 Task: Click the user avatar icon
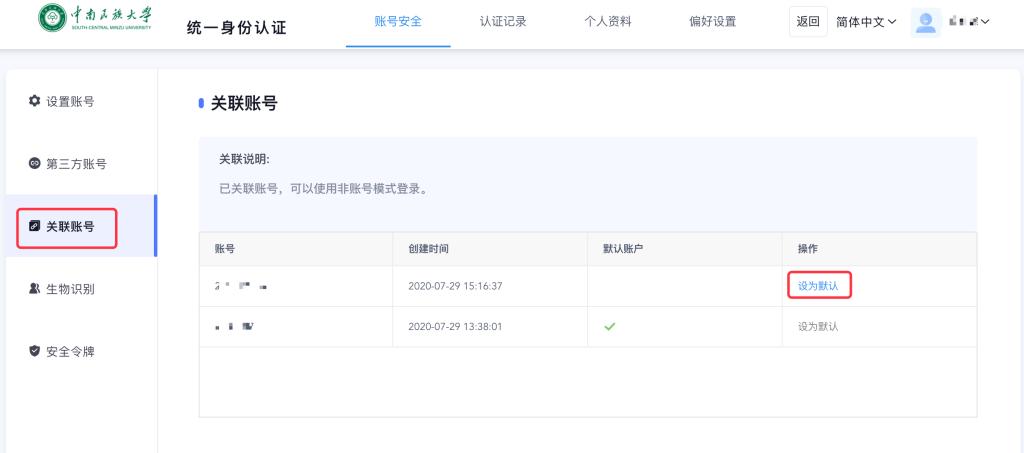(926, 22)
